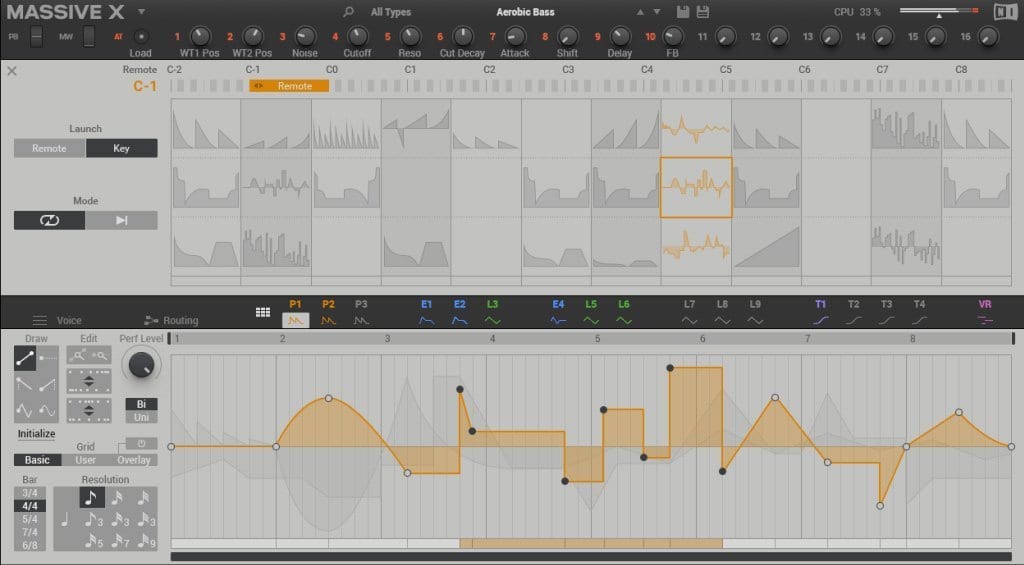Open the E1 envelope tab
The width and height of the screenshot is (1024, 565).
coord(426,313)
